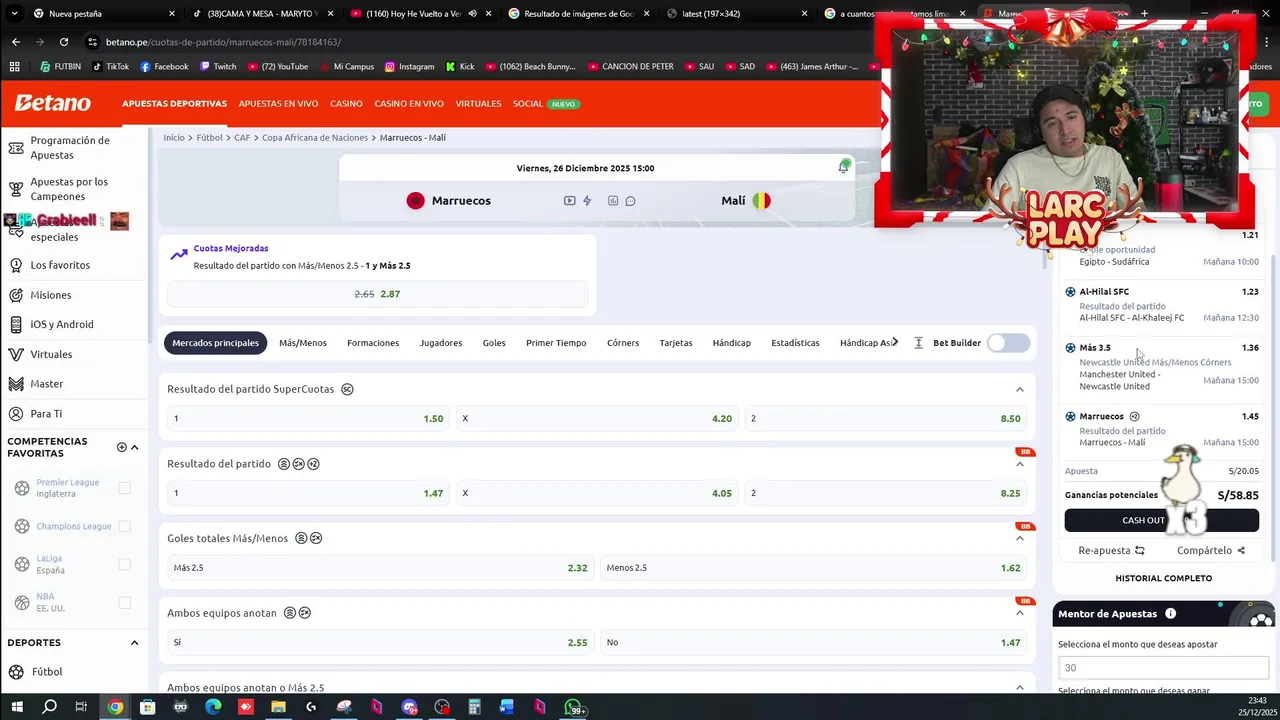Reload the page with browser refresh button
This screenshot has width=1280, height=720.
64,42
